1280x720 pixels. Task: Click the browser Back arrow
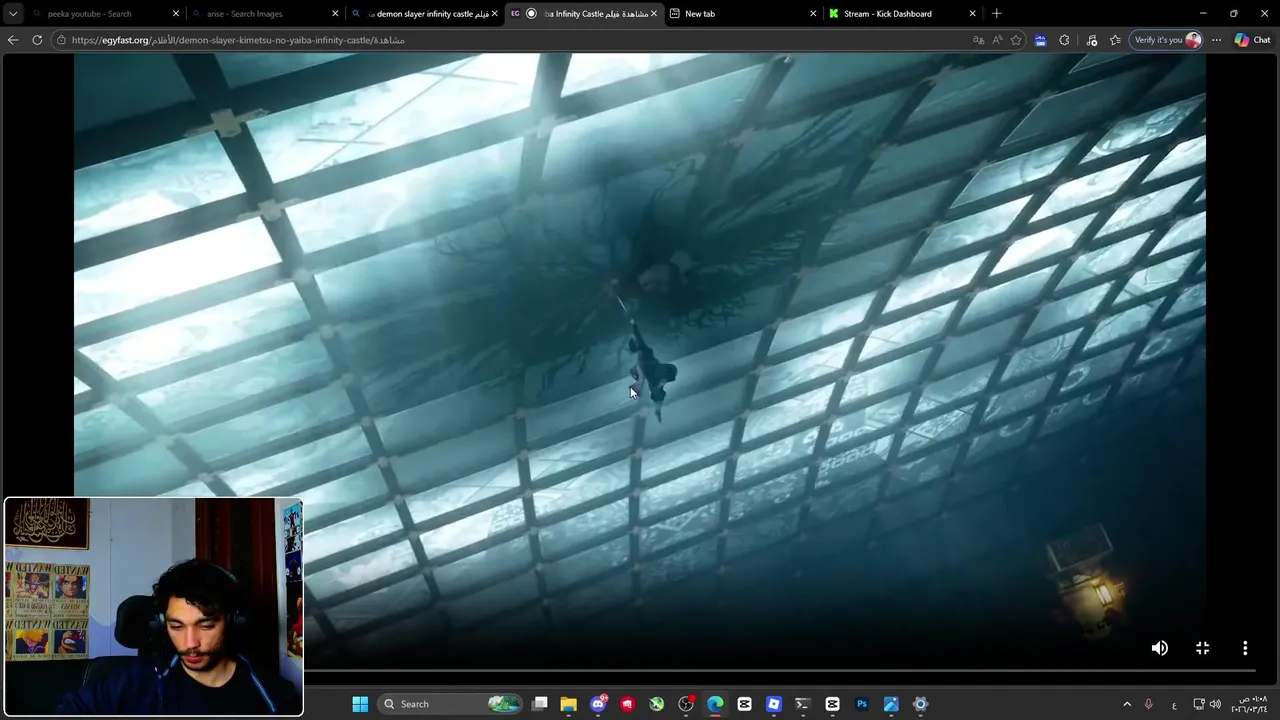[x=13, y=40]
